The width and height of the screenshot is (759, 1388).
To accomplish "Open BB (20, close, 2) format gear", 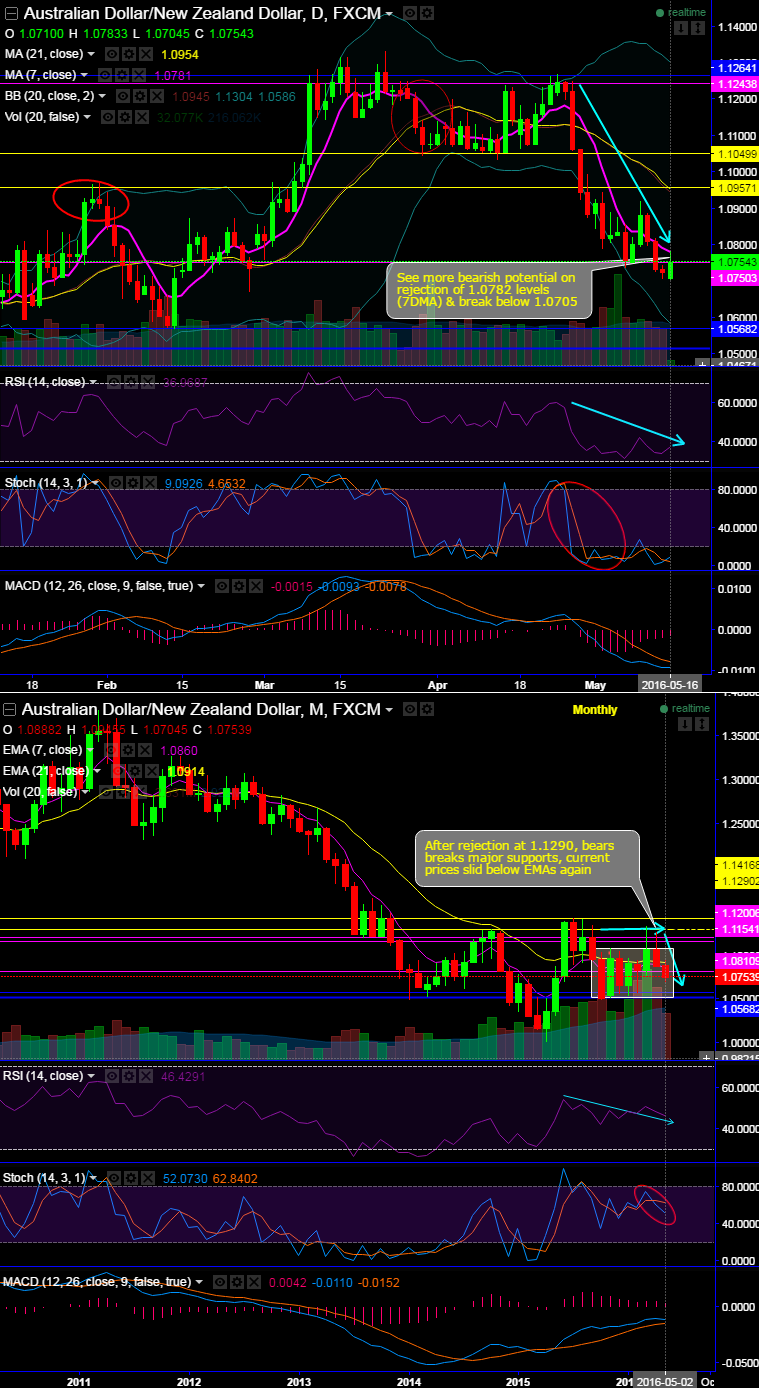I will (140, 96).
